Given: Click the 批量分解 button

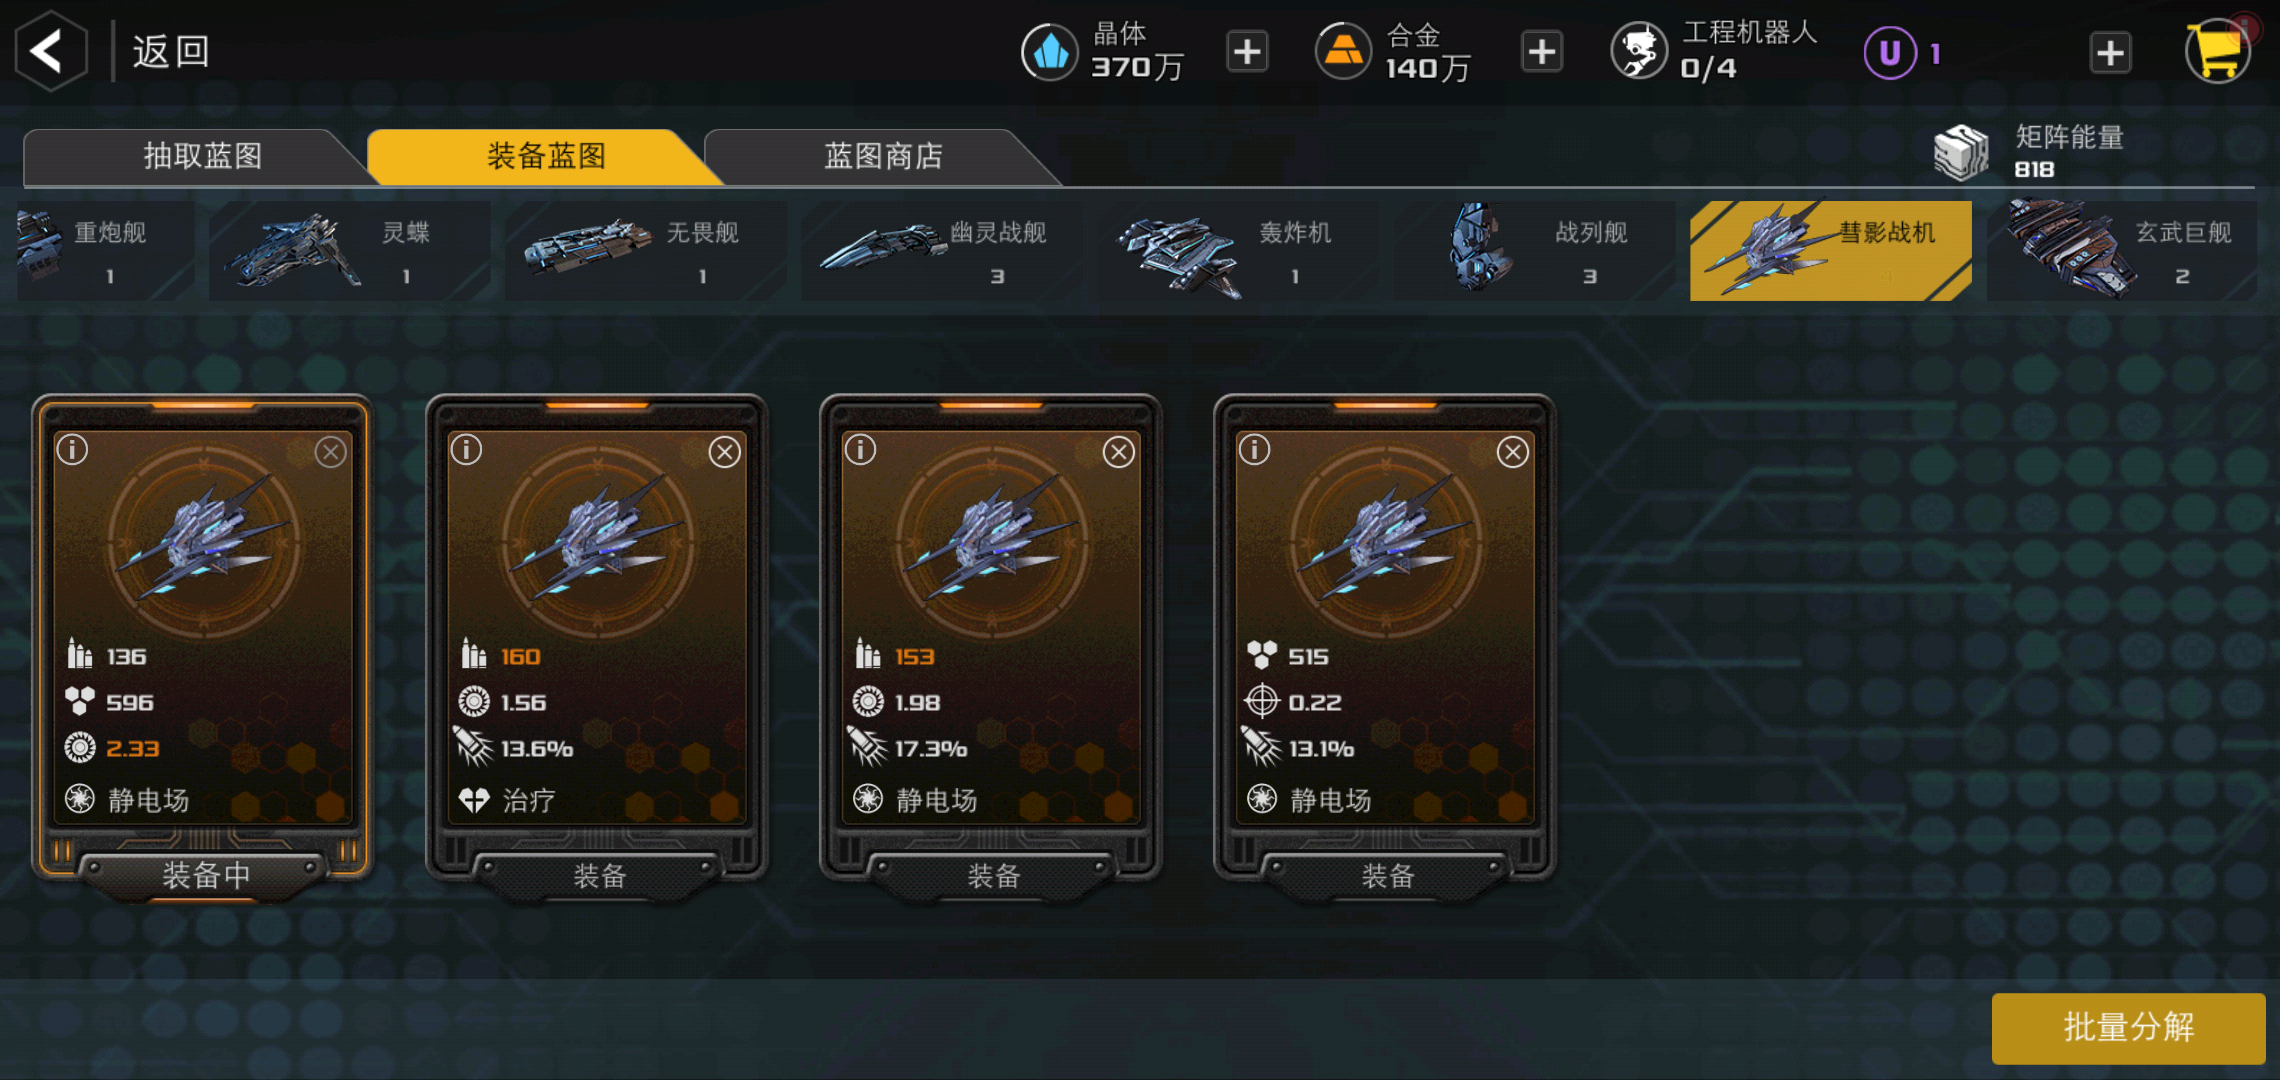Looking at the screenshot, I should point(2128,1028).
